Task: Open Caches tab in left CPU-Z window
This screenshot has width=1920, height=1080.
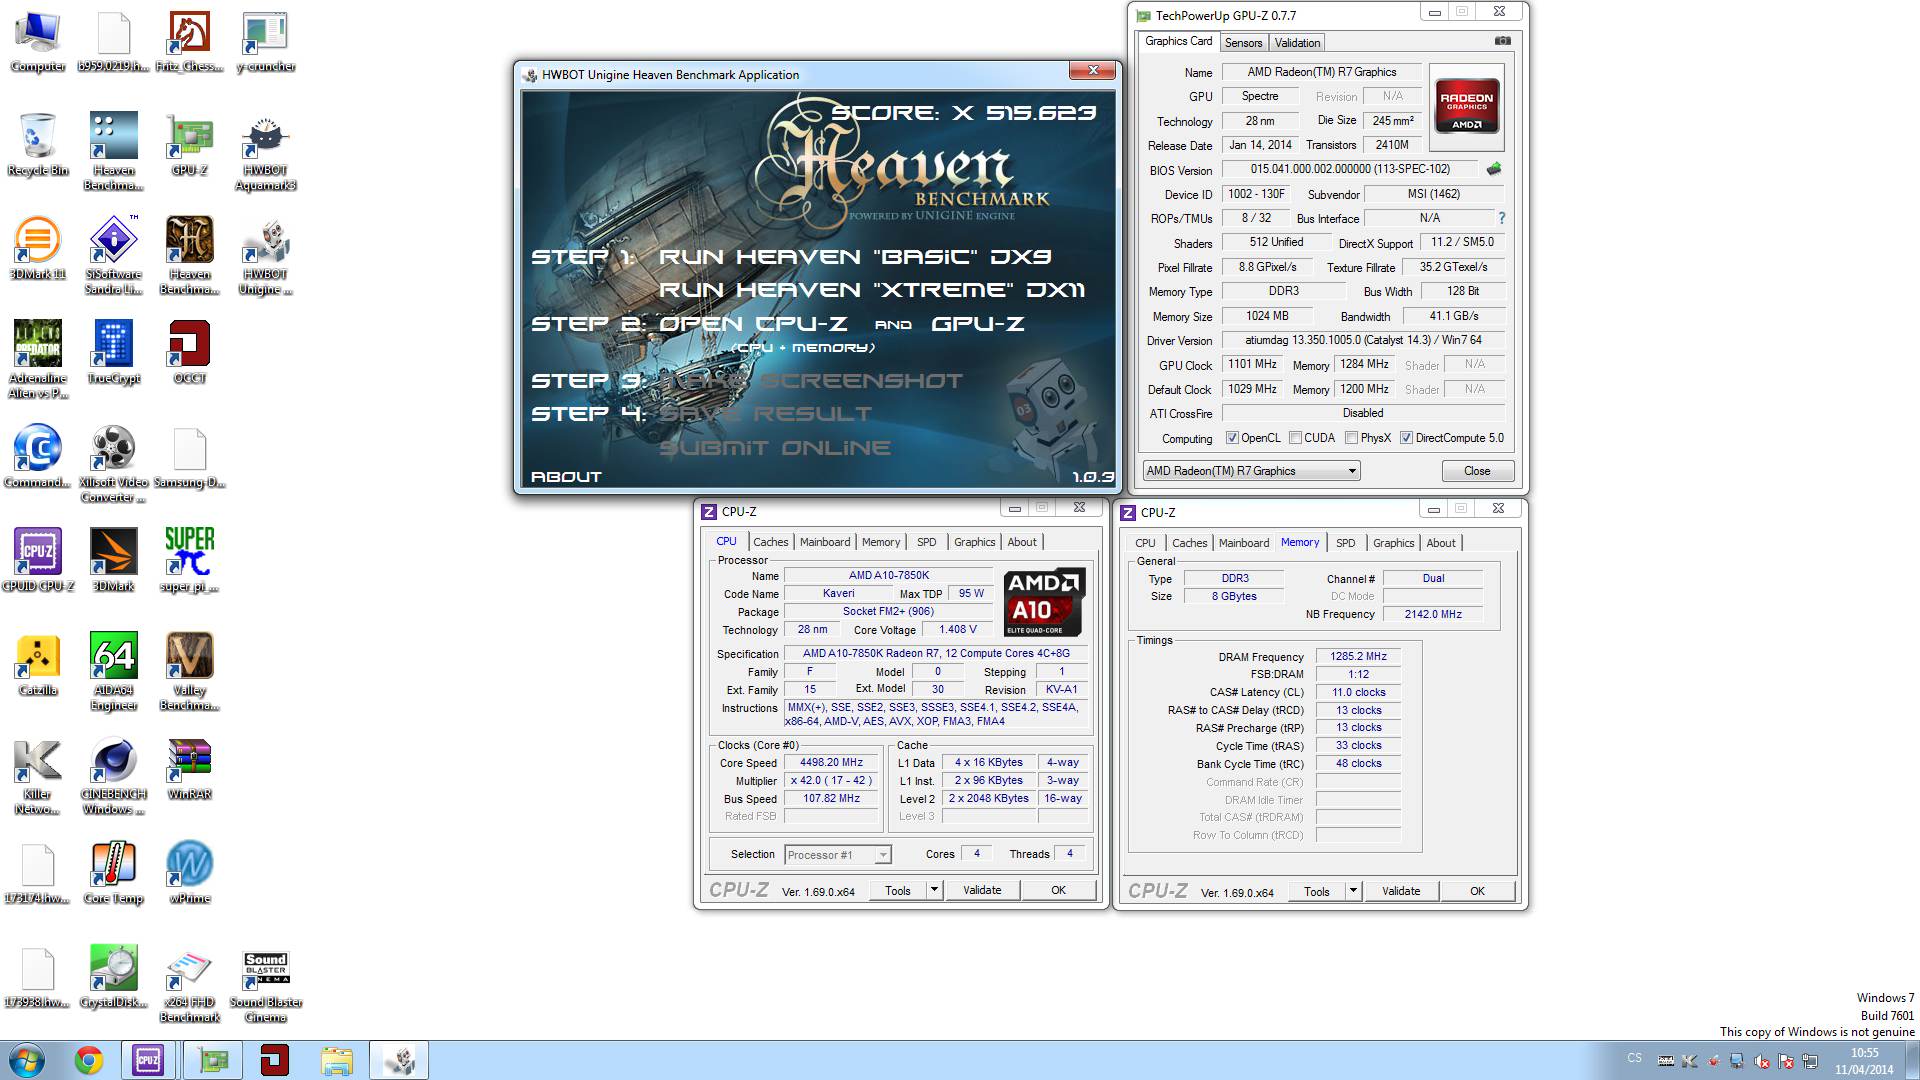Action: tap(770, 542)
